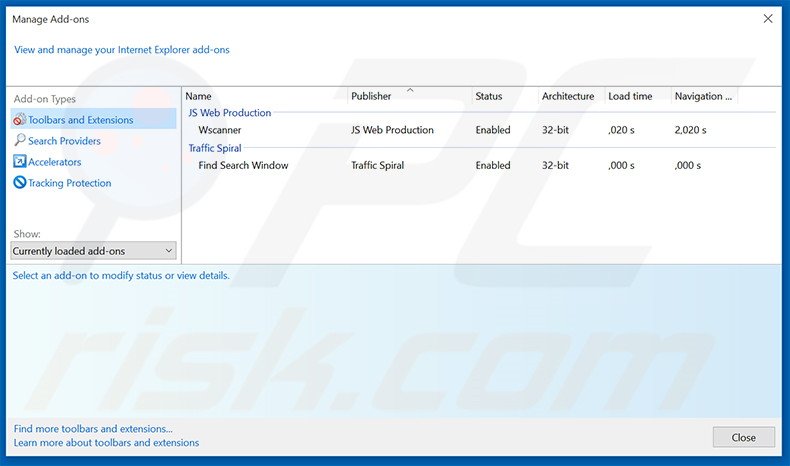Click JS Web Production publisher cell
The image size is (790, 466).
(392, 130)
